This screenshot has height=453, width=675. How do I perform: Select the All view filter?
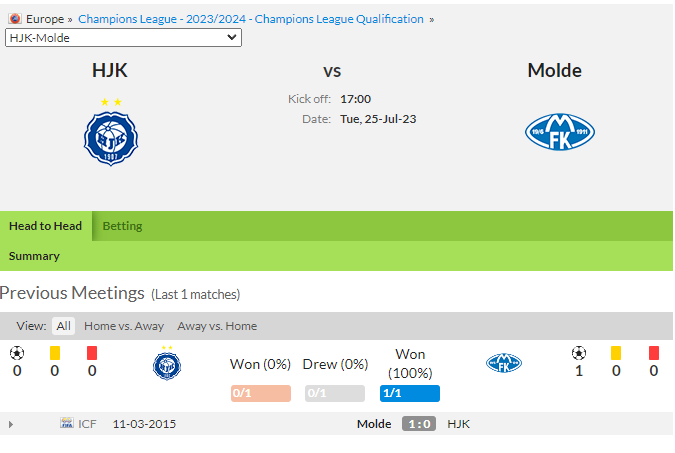click(x=63, y=326)
